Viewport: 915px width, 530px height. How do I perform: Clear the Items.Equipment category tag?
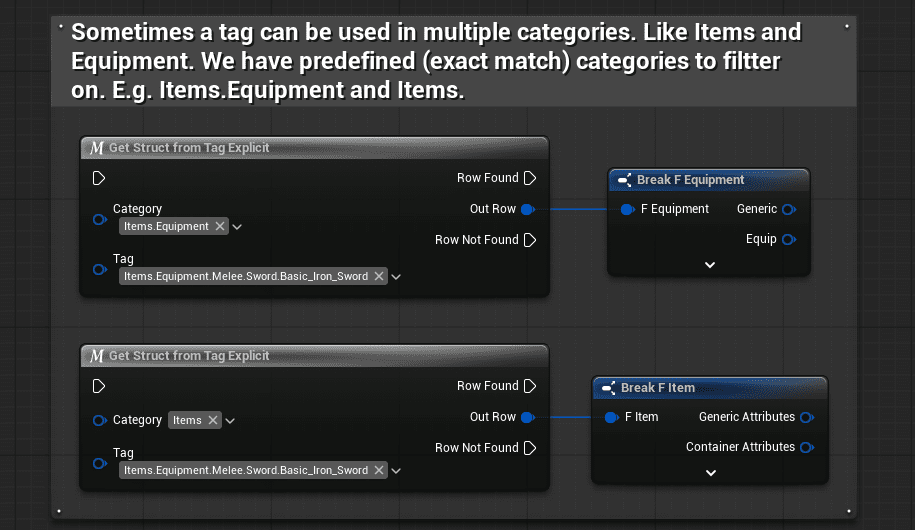click(219, 226)
